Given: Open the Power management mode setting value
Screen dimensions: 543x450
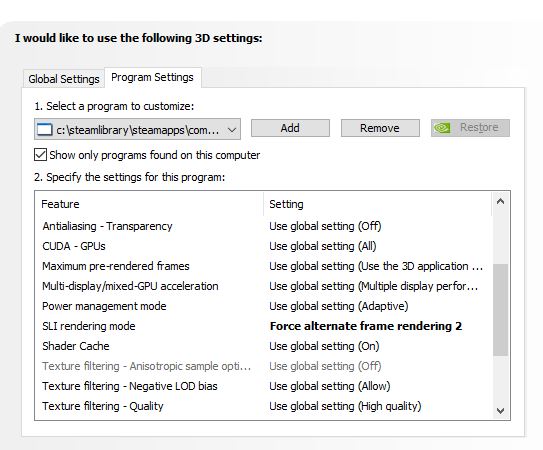Looking at the screenshot, I should tap(339, 306).
